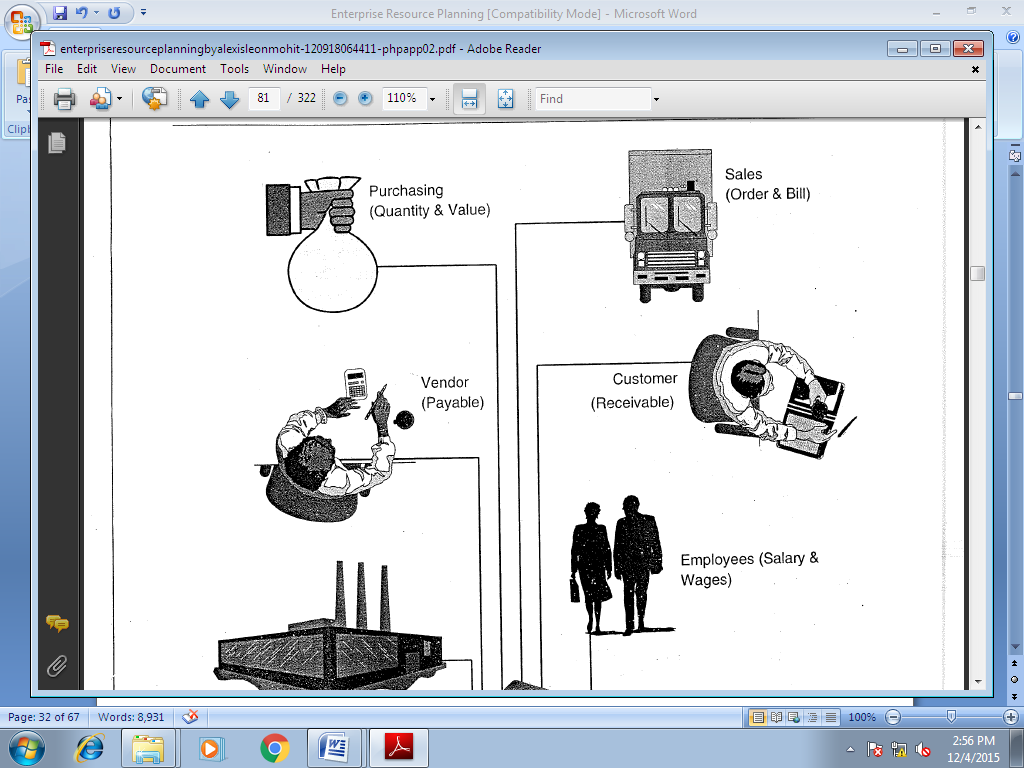This screenshot has height=768, width=1024.
Task: Switch Word to Outline view
Action: (812, 717)
